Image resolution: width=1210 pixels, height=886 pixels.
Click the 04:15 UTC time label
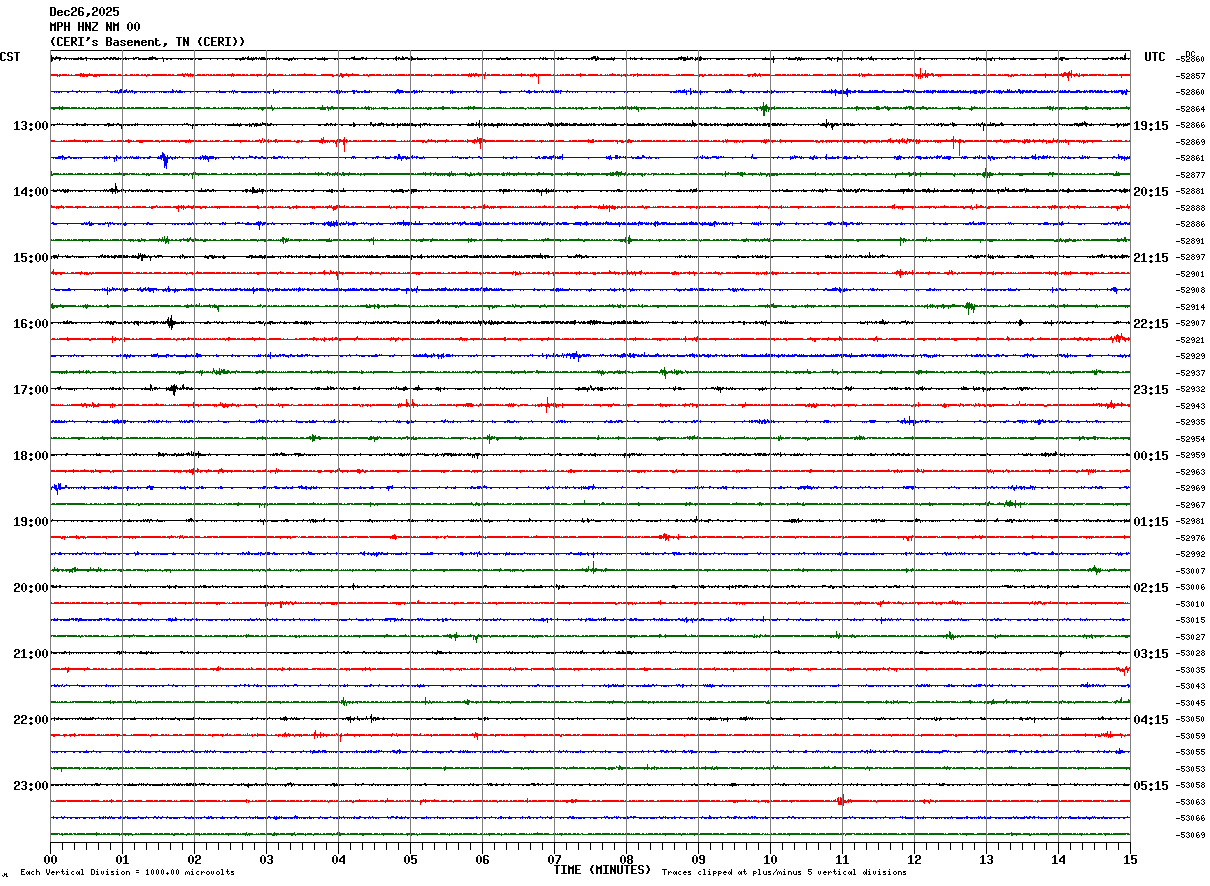[x=1151, y=719]
